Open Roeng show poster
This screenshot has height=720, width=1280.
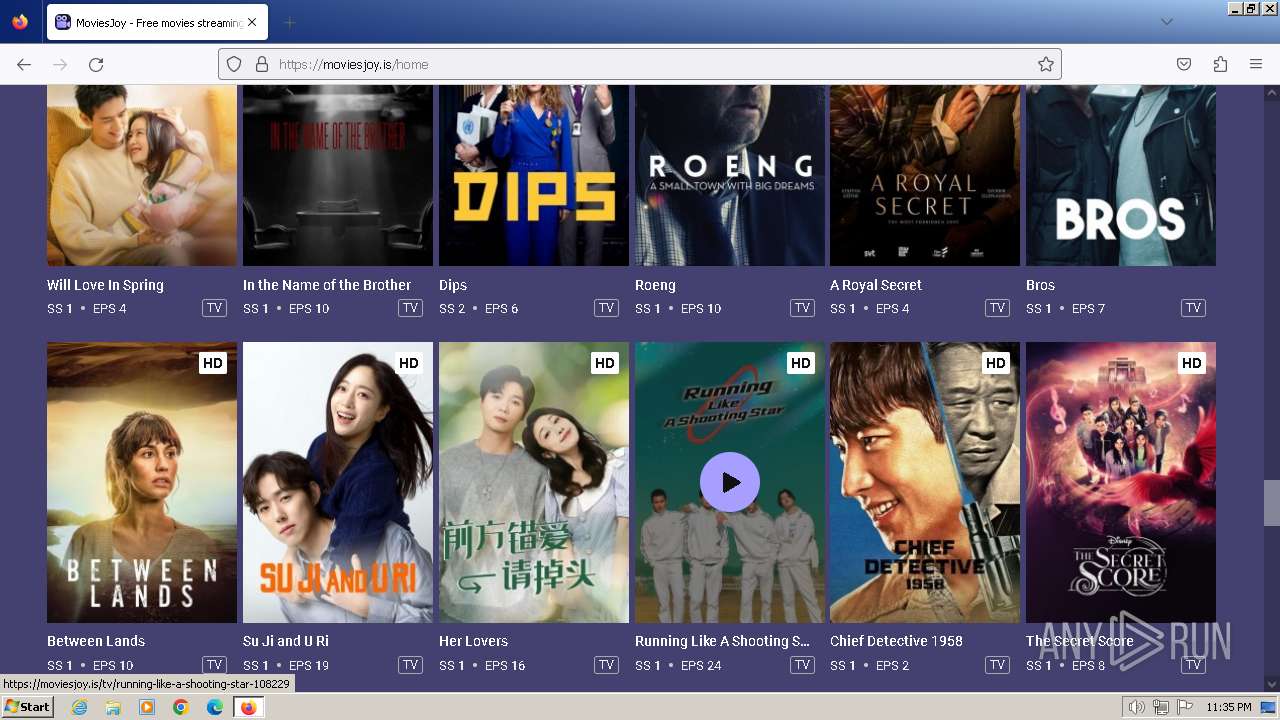730,175
